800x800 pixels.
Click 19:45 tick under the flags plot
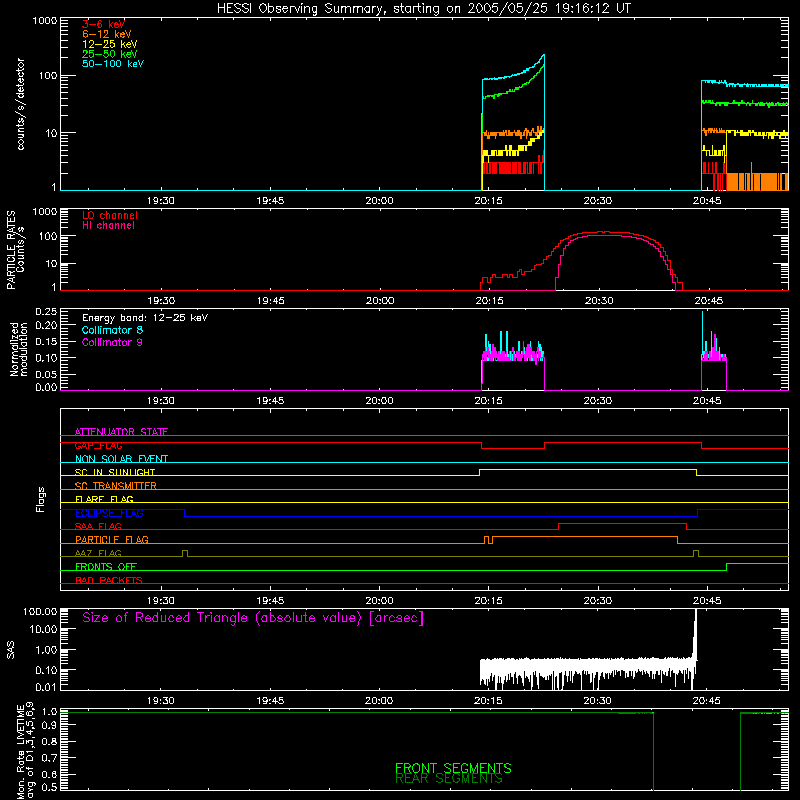click(x=270, y=601)
